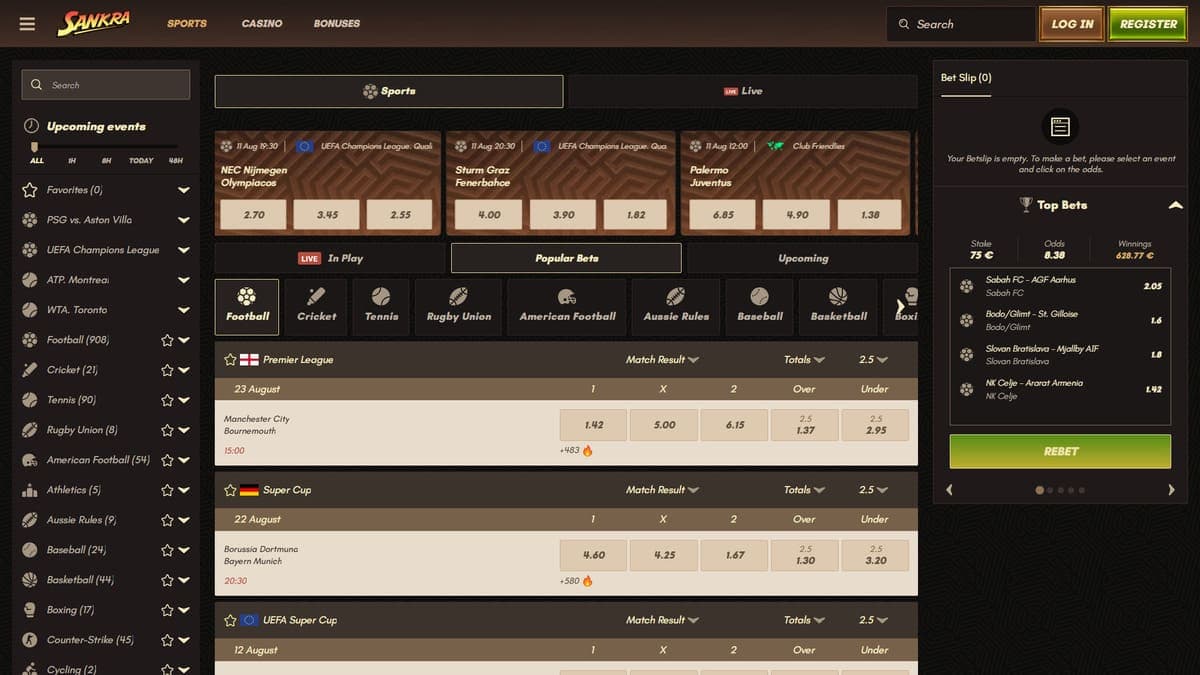Open Premier League Totals dropdown
1200x675 pixels.
coord(804,360)
